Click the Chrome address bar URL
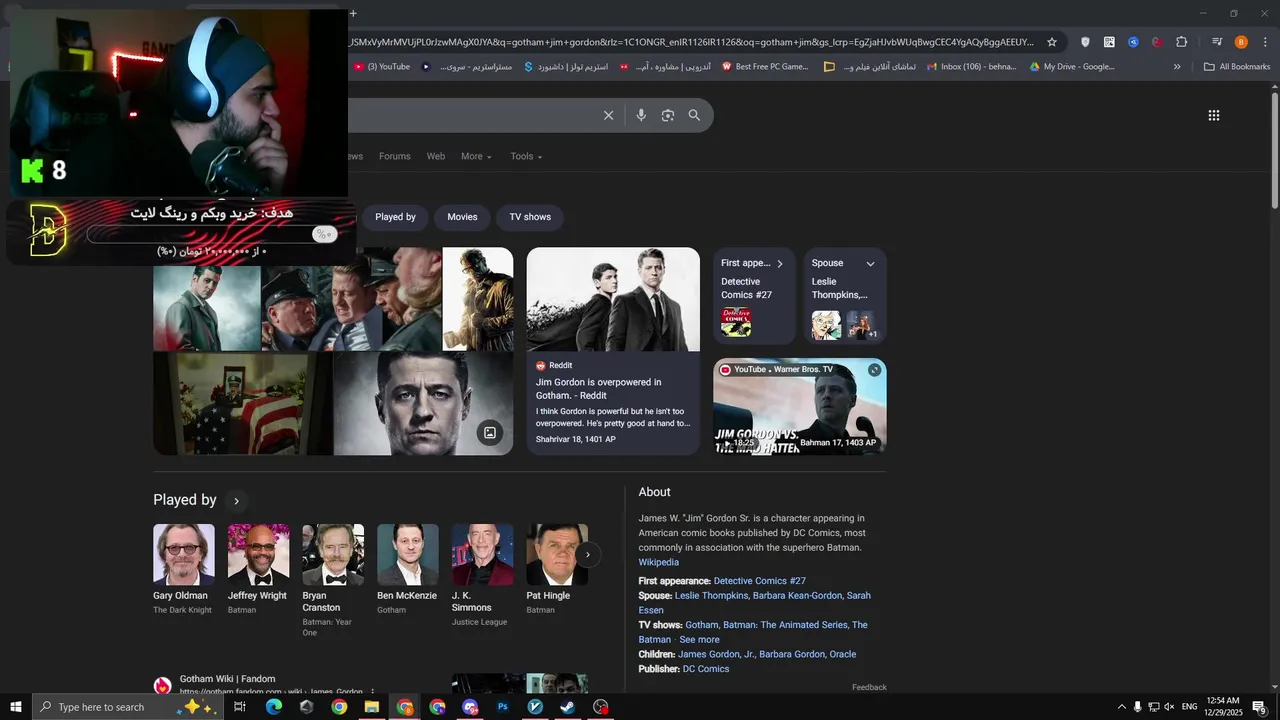The height and width of the screenshot is (720, 1280). pos(690,42)
